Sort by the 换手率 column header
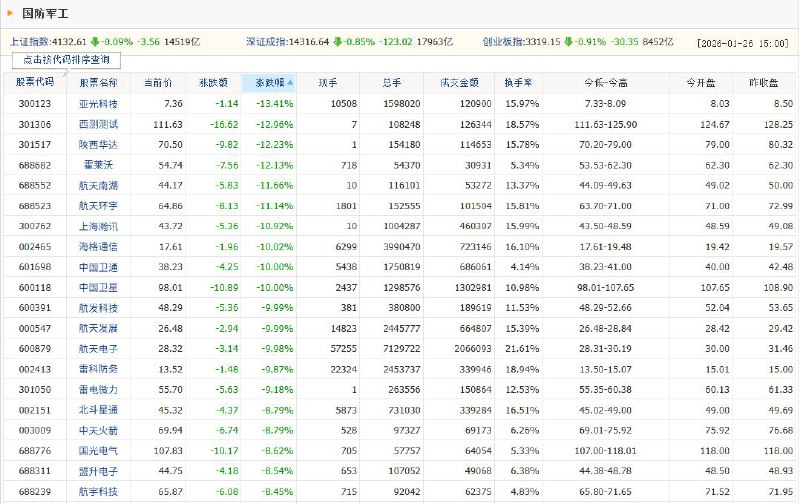 (x=518, y=83)
